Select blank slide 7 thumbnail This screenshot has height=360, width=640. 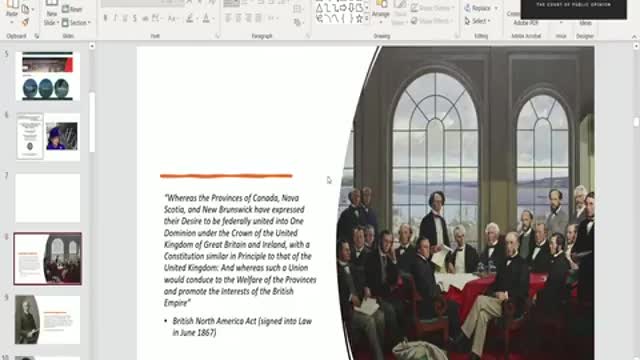pyautogui.click(x=47, y=198)
